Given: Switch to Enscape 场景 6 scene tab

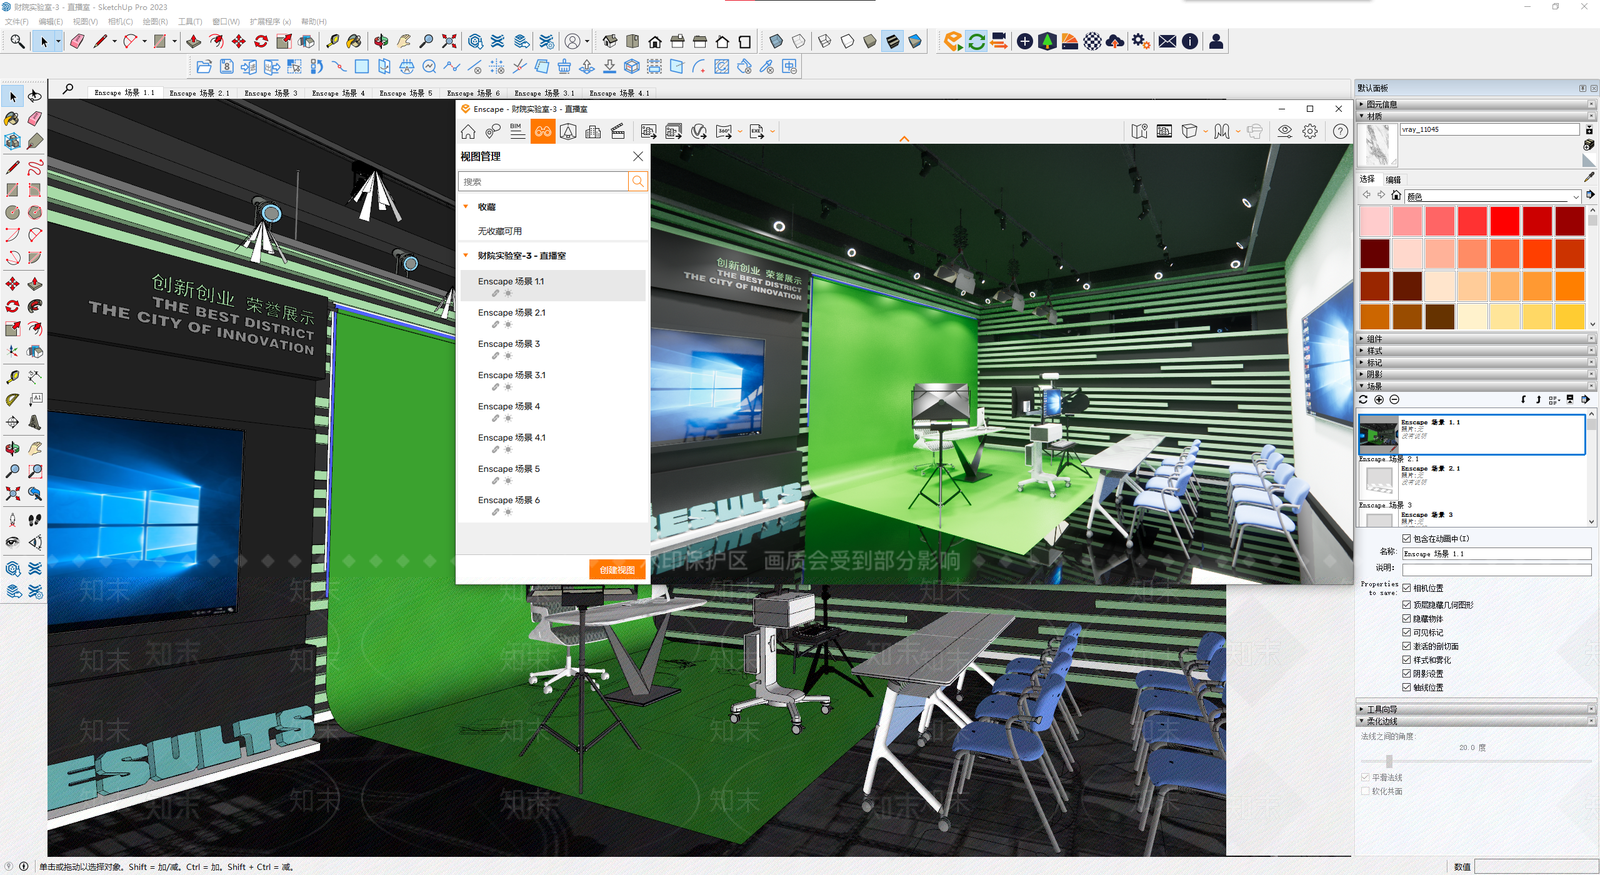Looking at the screenshot, I should click(473, 93).
